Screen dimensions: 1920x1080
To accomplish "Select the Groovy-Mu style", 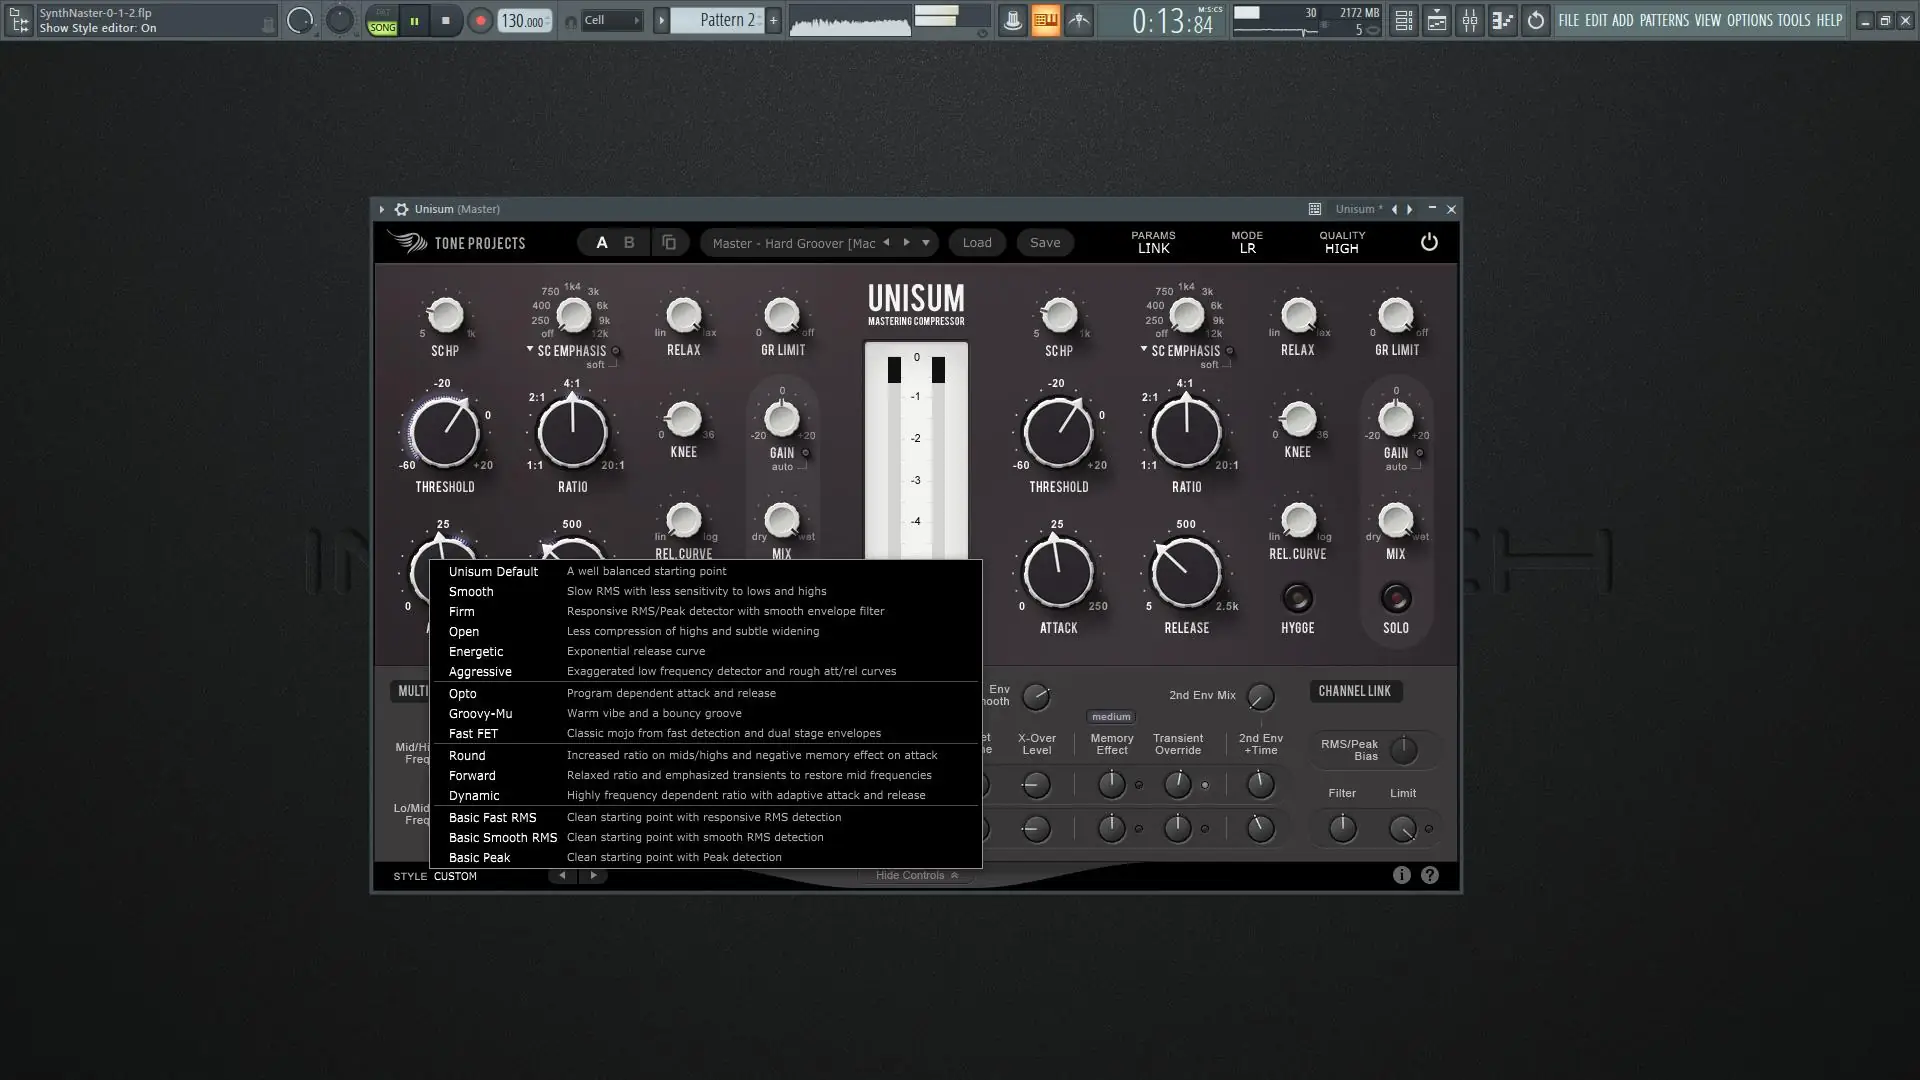I will 480,713.
